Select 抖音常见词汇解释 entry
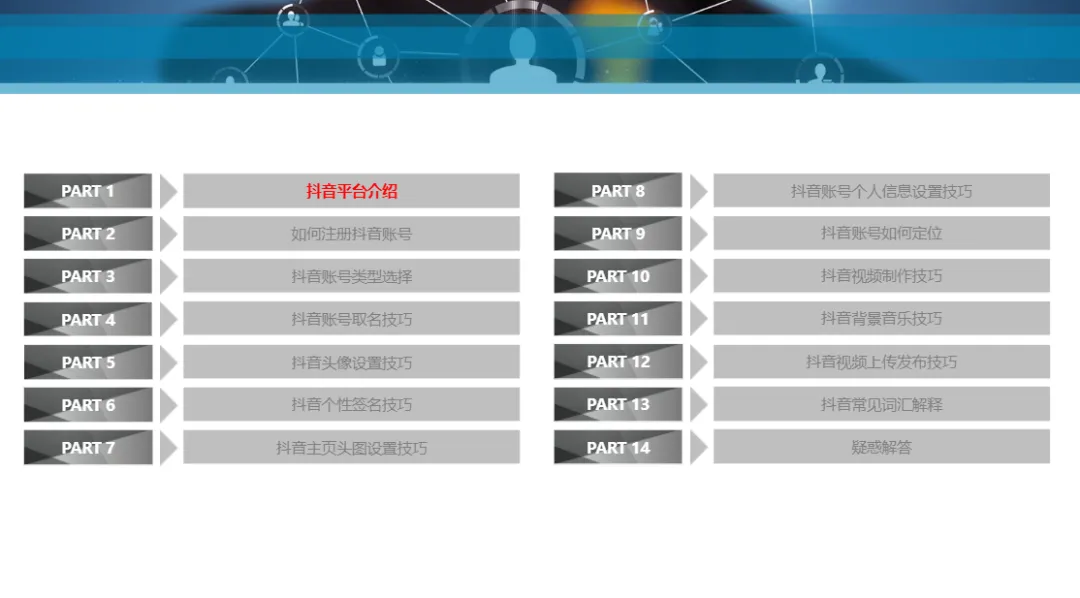Screen dimensions: 1080x598 882,404
